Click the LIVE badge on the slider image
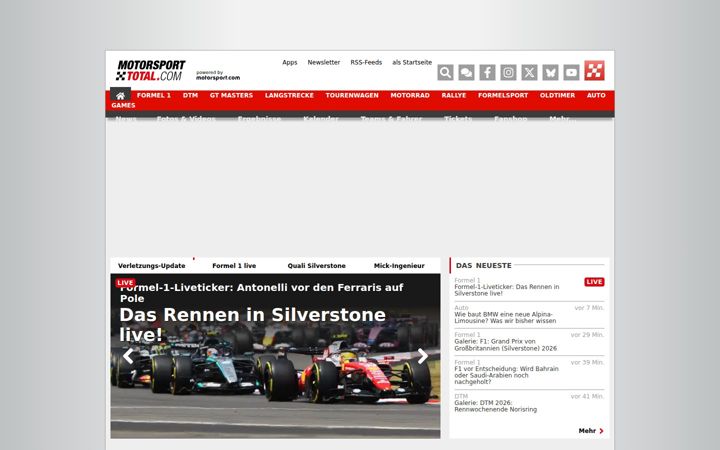Image resolution: width=720 pixels, height=450 pixels. [125, 283]
